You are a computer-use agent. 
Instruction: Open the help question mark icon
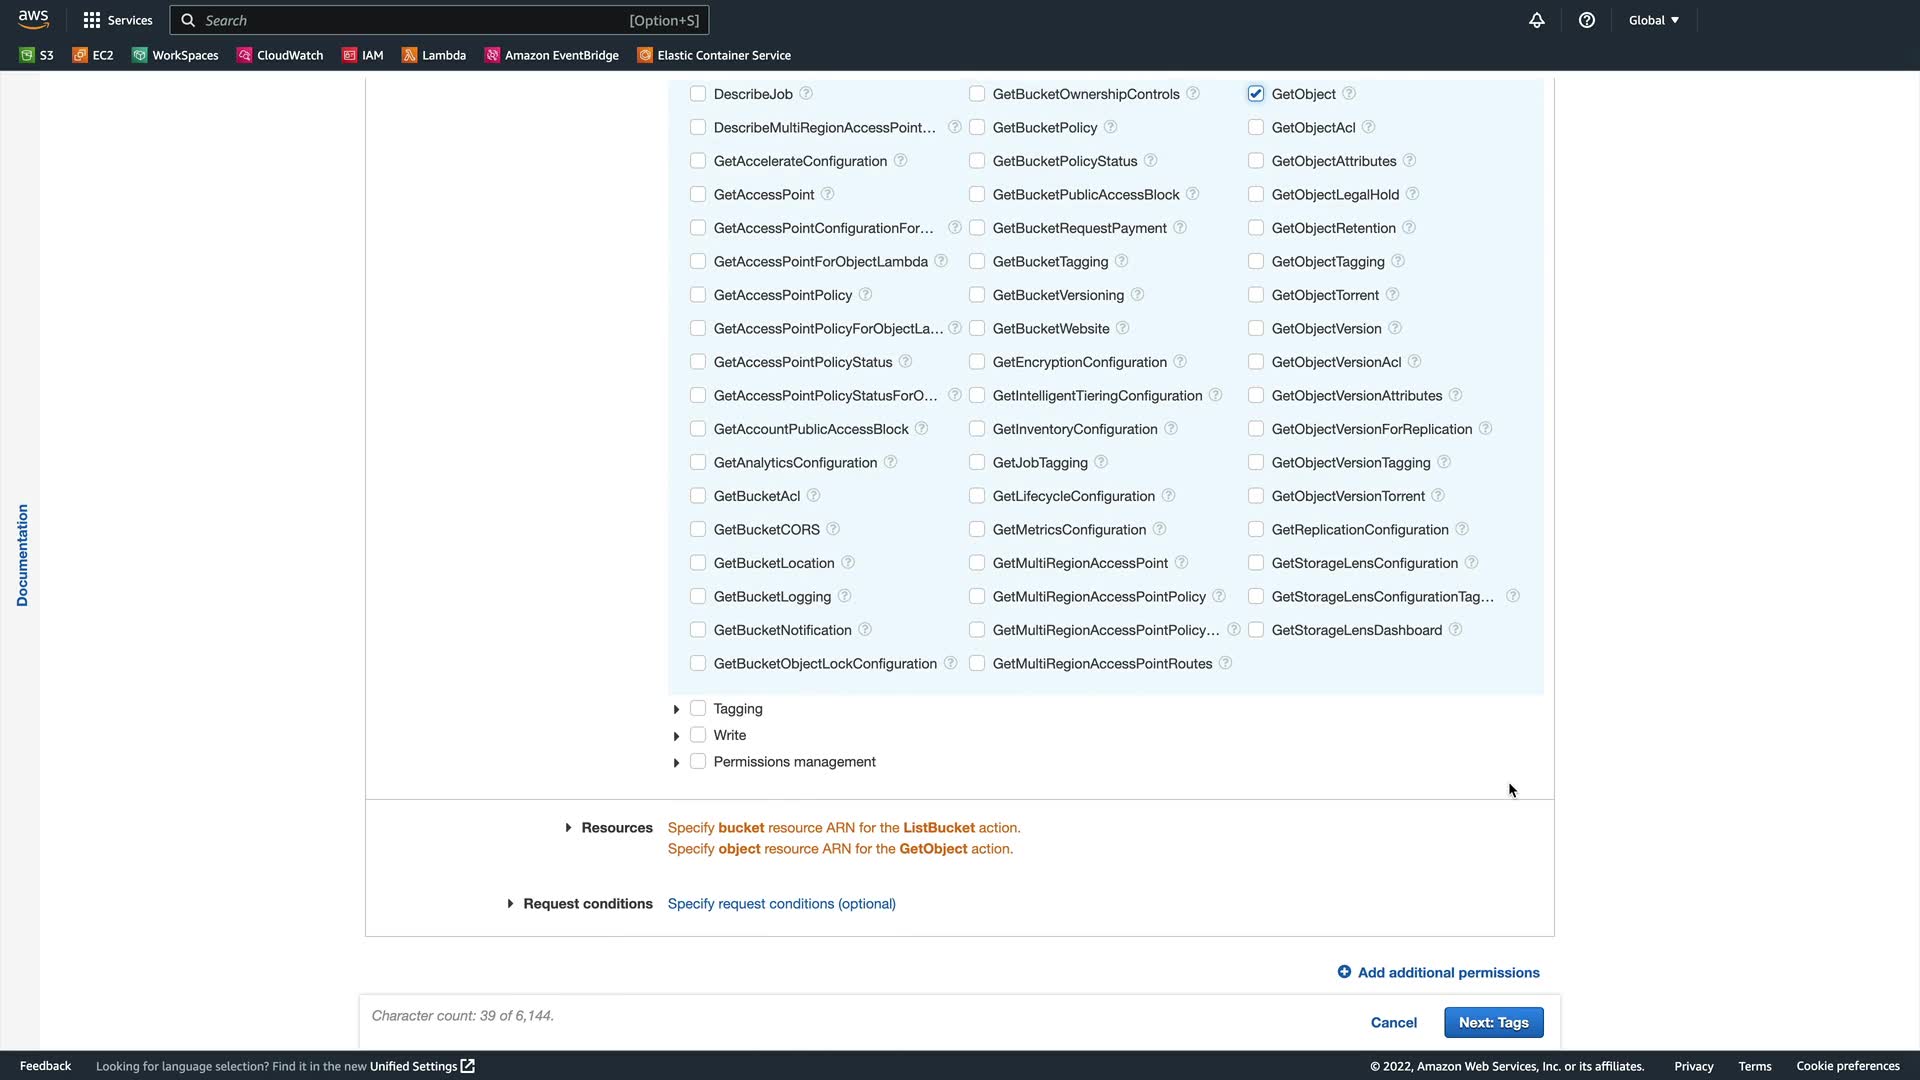click(x=1587, y=20)
